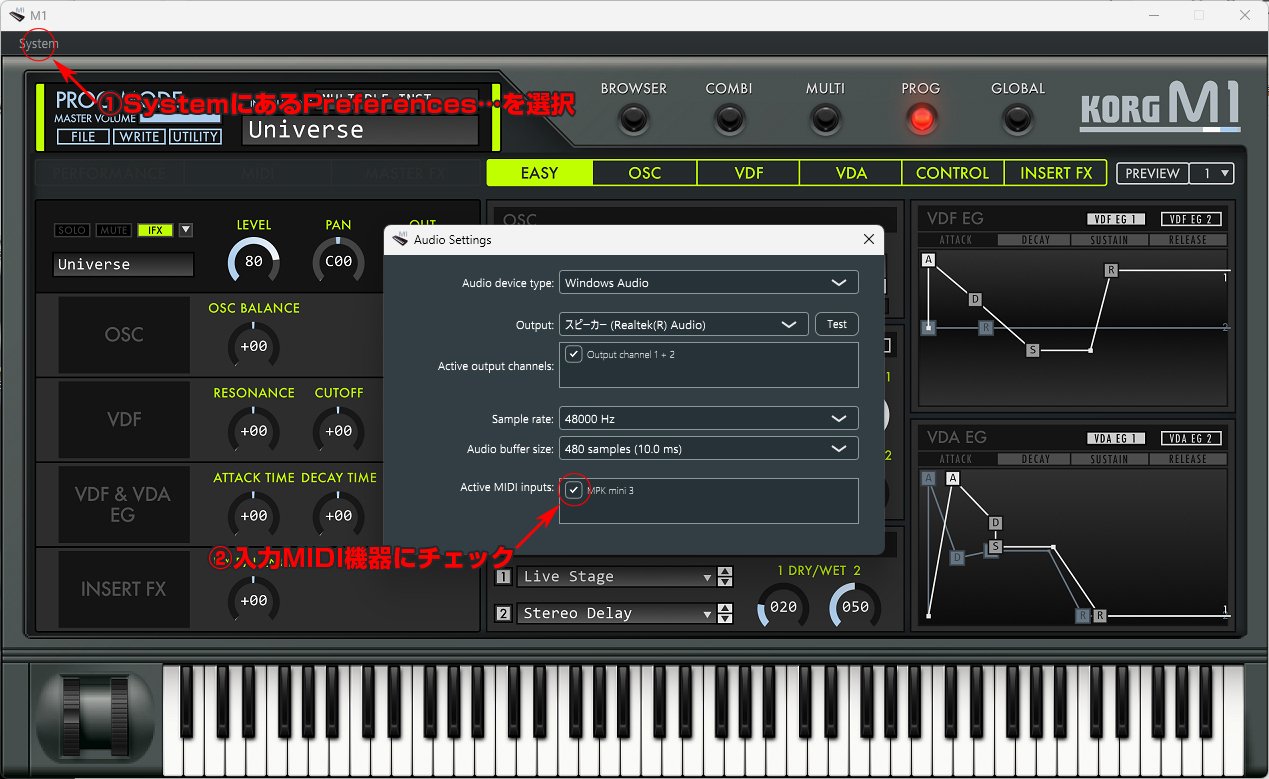Click the A node in VDF EG graph
Image resolution: width=1269 pixels, height=779 pixels.
point(929,260)
